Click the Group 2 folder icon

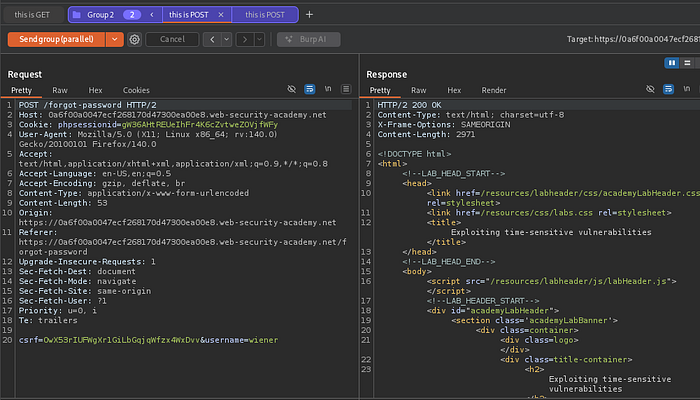(77, 15)
